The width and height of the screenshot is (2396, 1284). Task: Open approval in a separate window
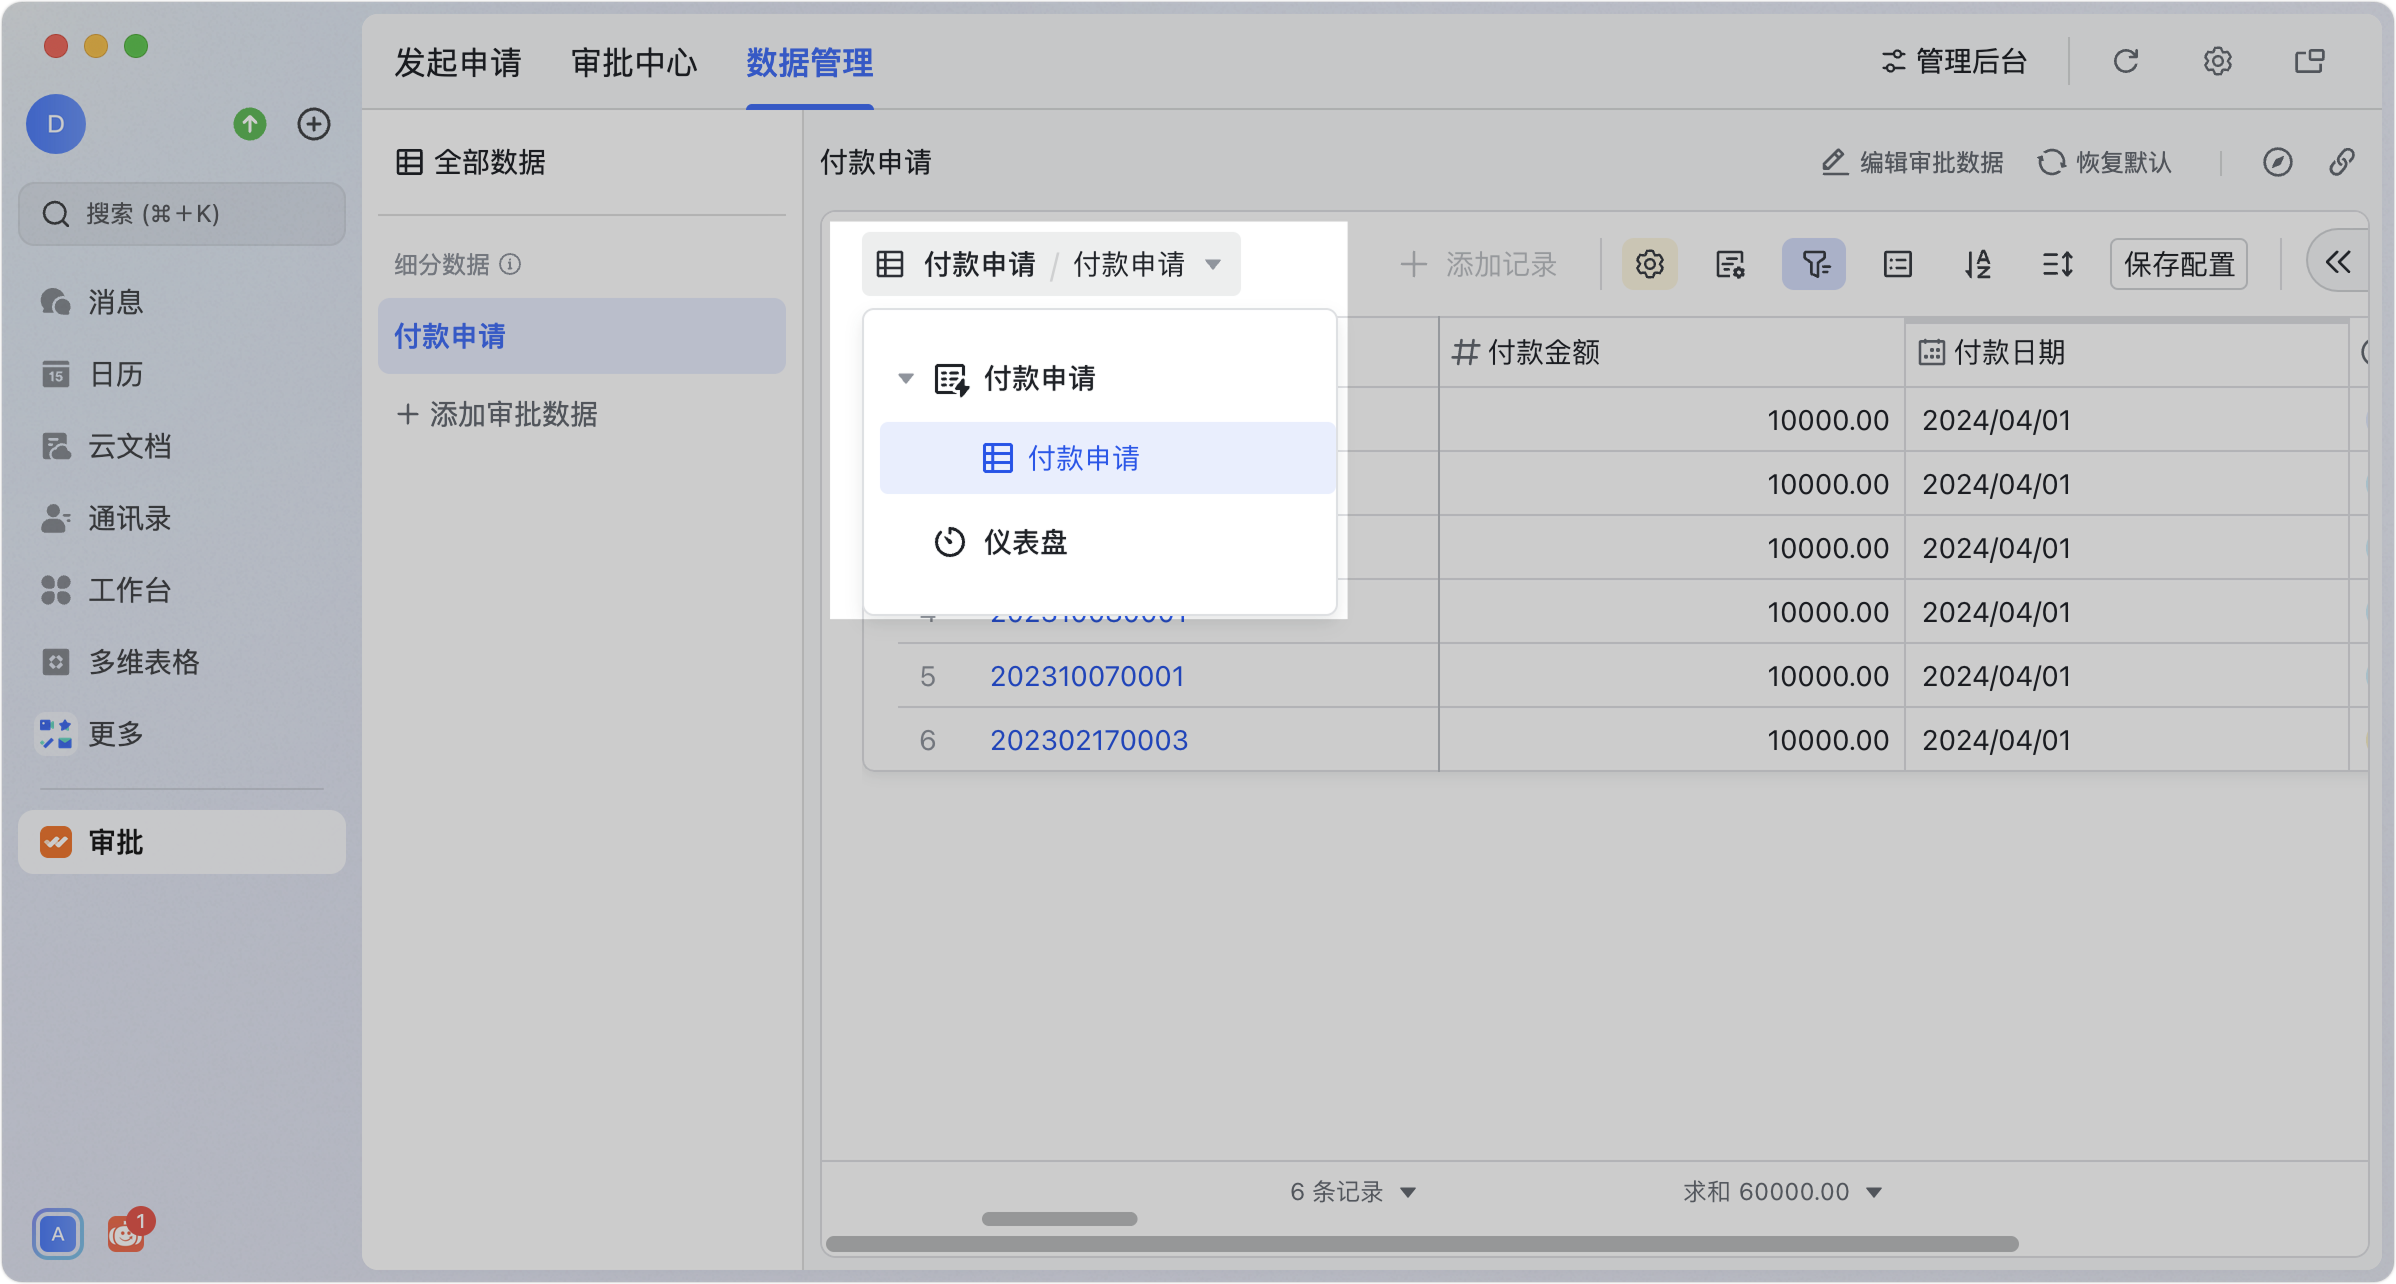(2310, 62)
